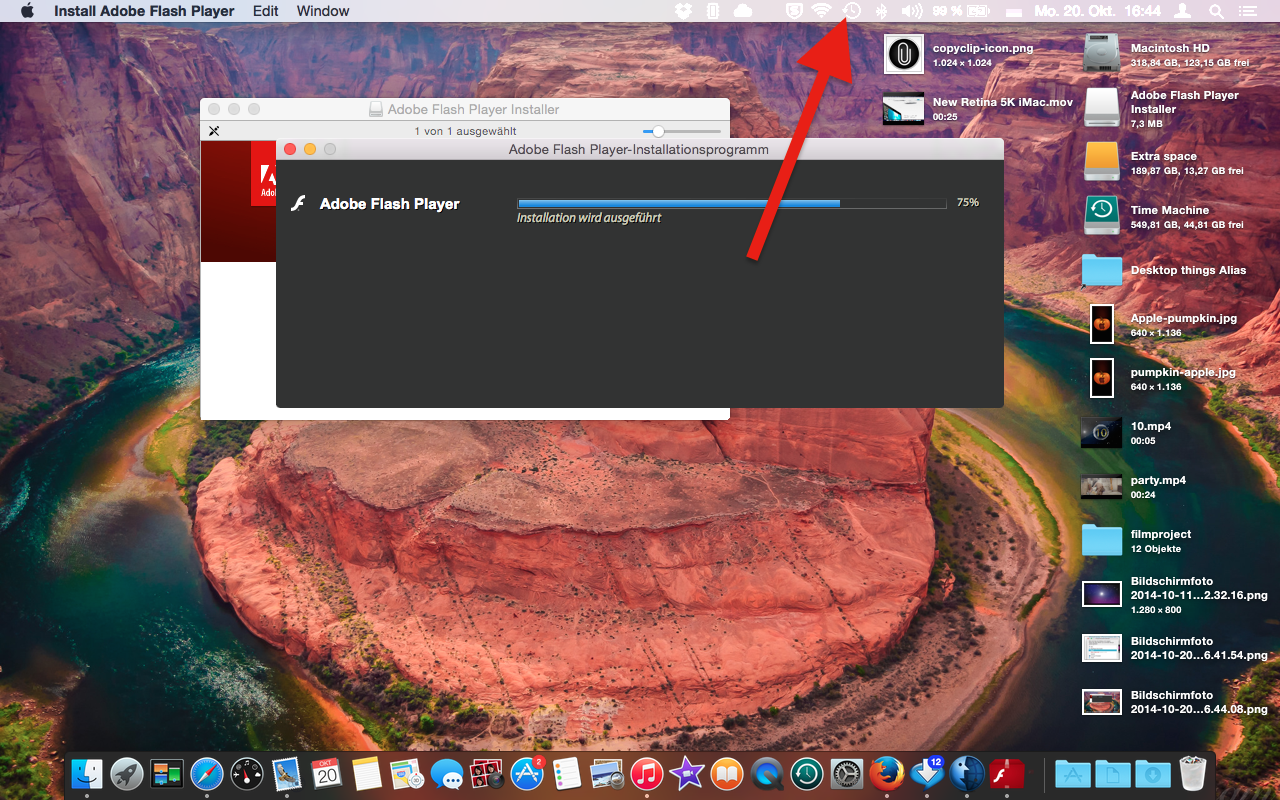This screenshot has width=1280, height=800.
Task: Open System Preferences from the Dock
Action: pos(847,773)
